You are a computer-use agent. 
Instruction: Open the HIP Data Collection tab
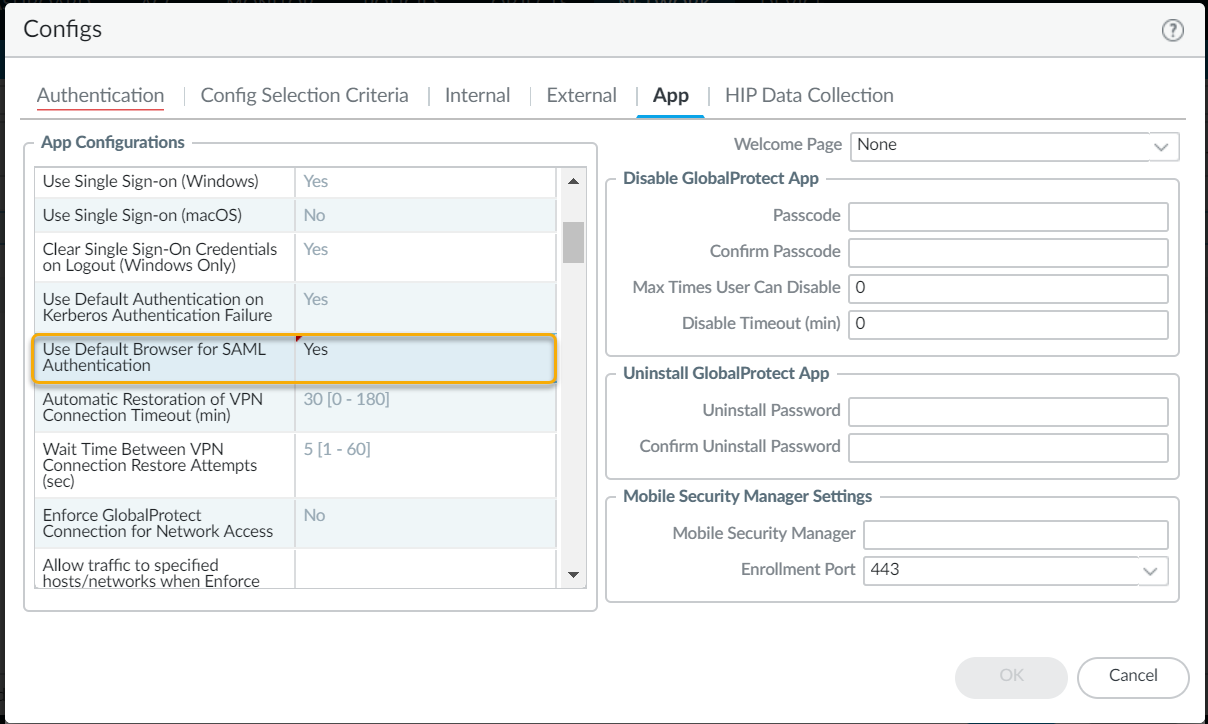(809, 96)
